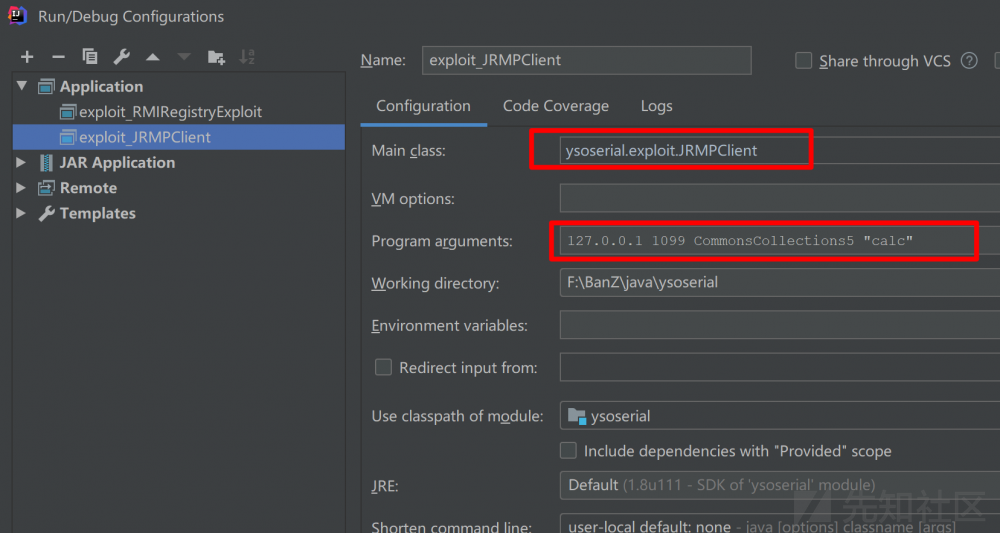Click the Main class field
This screenshot has width=1000, height=533.
tap(779, 150)
